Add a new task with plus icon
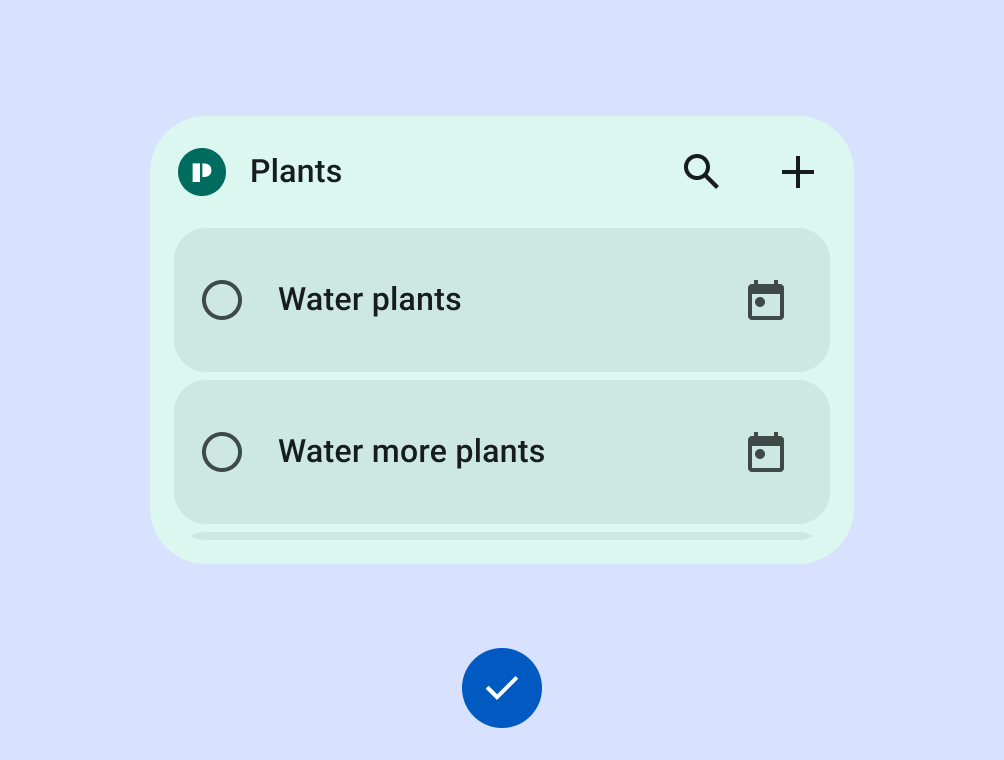This screenshot has width=1004, height=760. (x=798, y=172)
